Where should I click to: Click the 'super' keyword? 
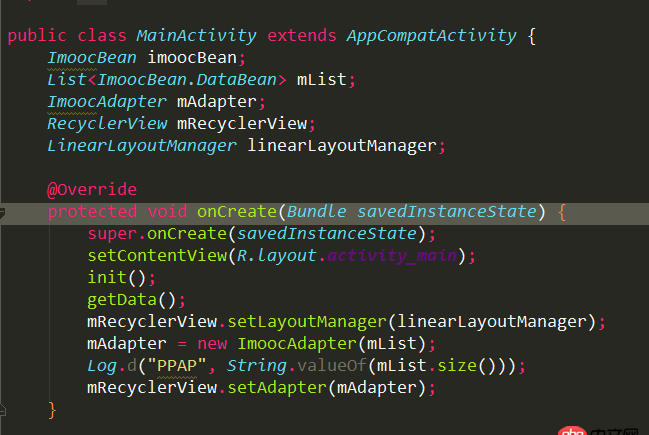pyautogui.click(x=112, y=234)
